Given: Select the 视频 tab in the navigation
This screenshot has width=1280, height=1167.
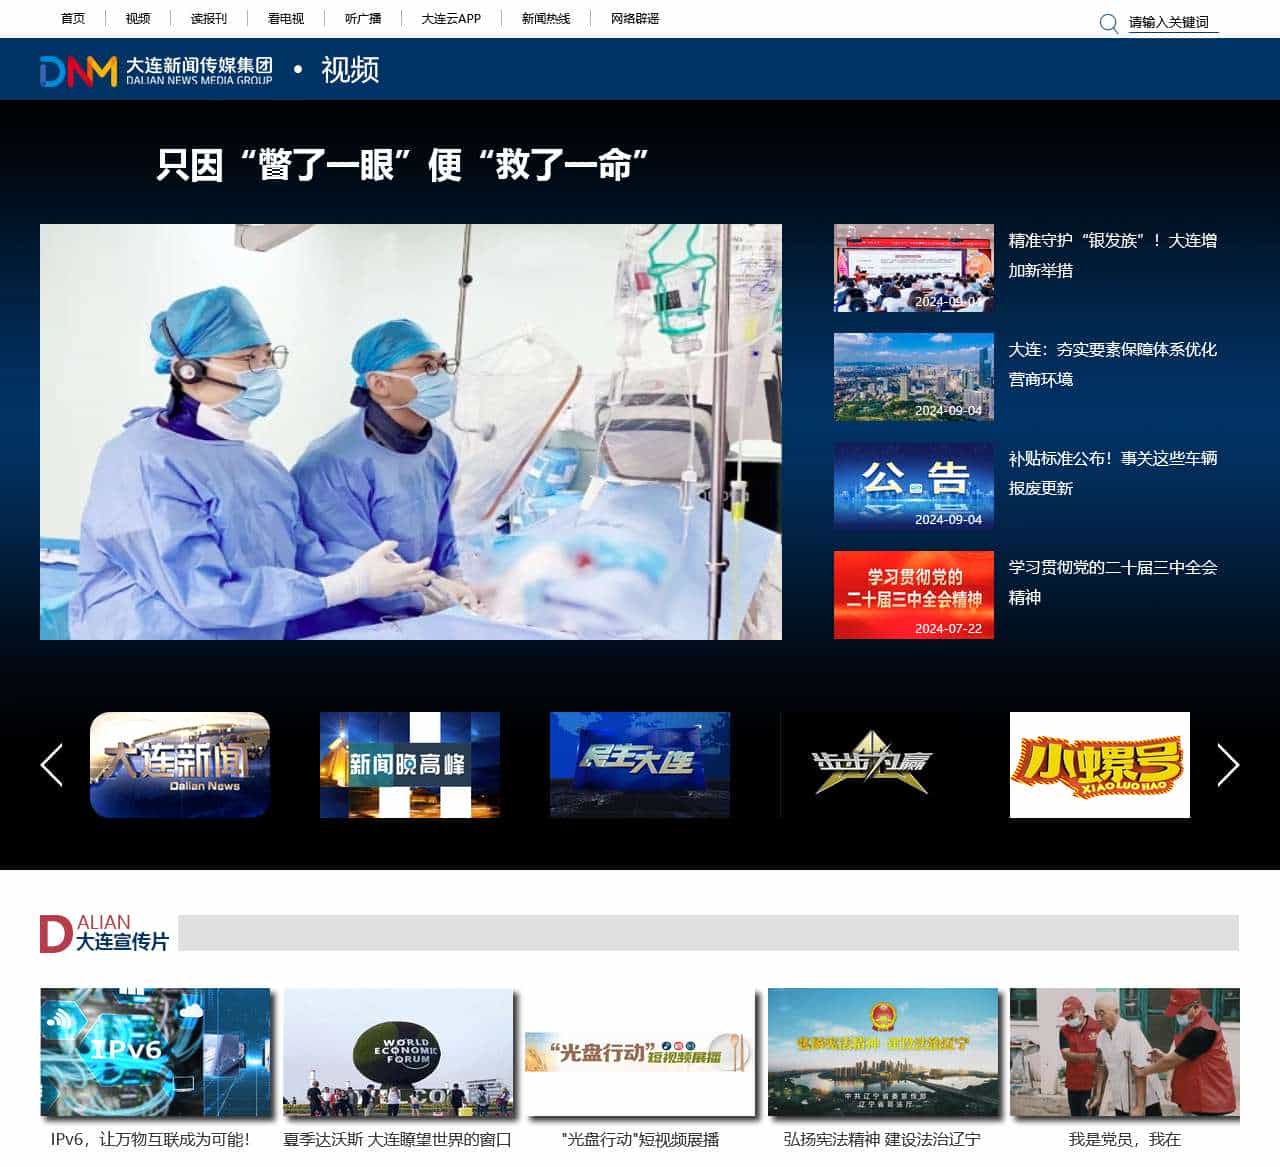Looking at the screenshot, I should pyautogui.click(x=137, y=18).
